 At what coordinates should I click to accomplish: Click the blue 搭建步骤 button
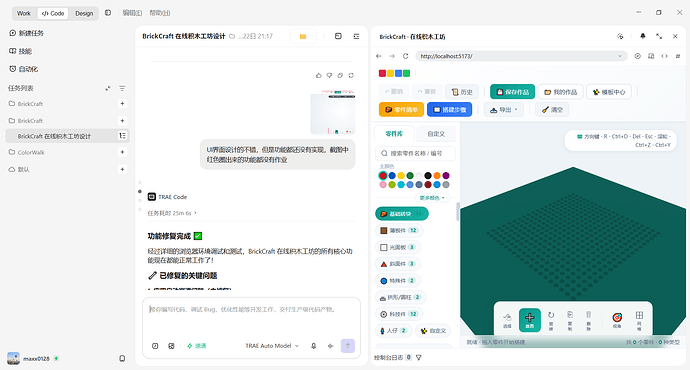[x=449, y=110]
